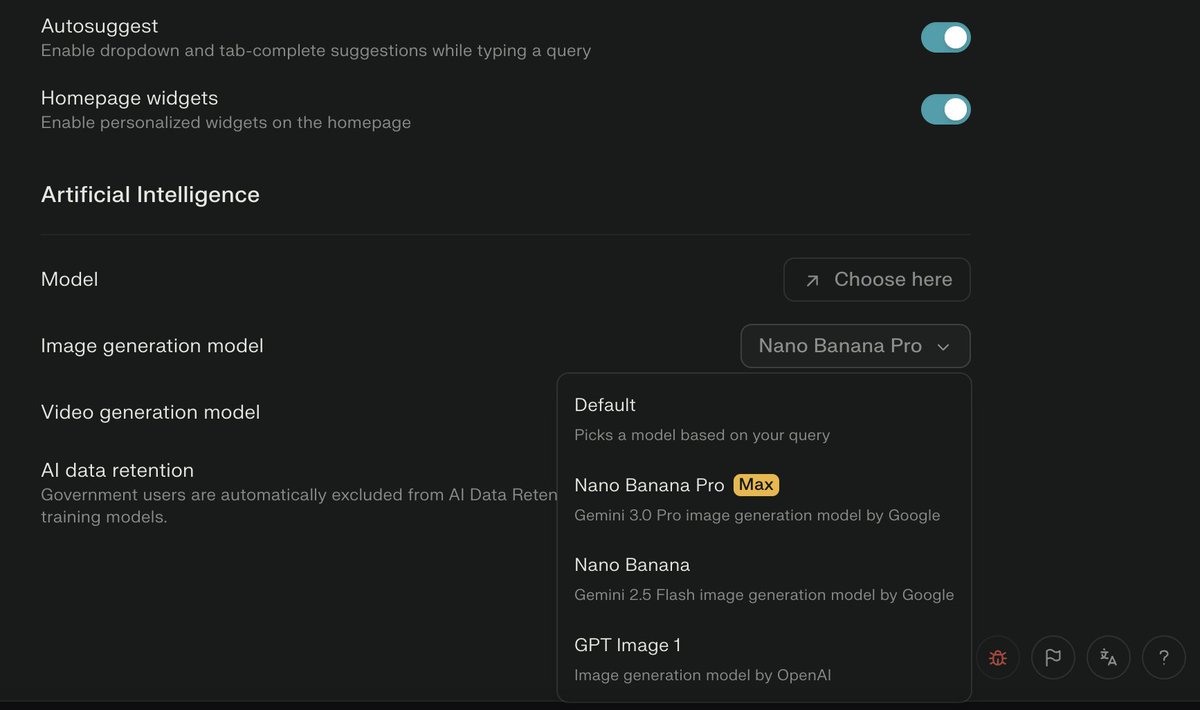This screenshot has height=710, width=1200.
Task: Click the Image generation model label
Action: (x=152, y=346)
